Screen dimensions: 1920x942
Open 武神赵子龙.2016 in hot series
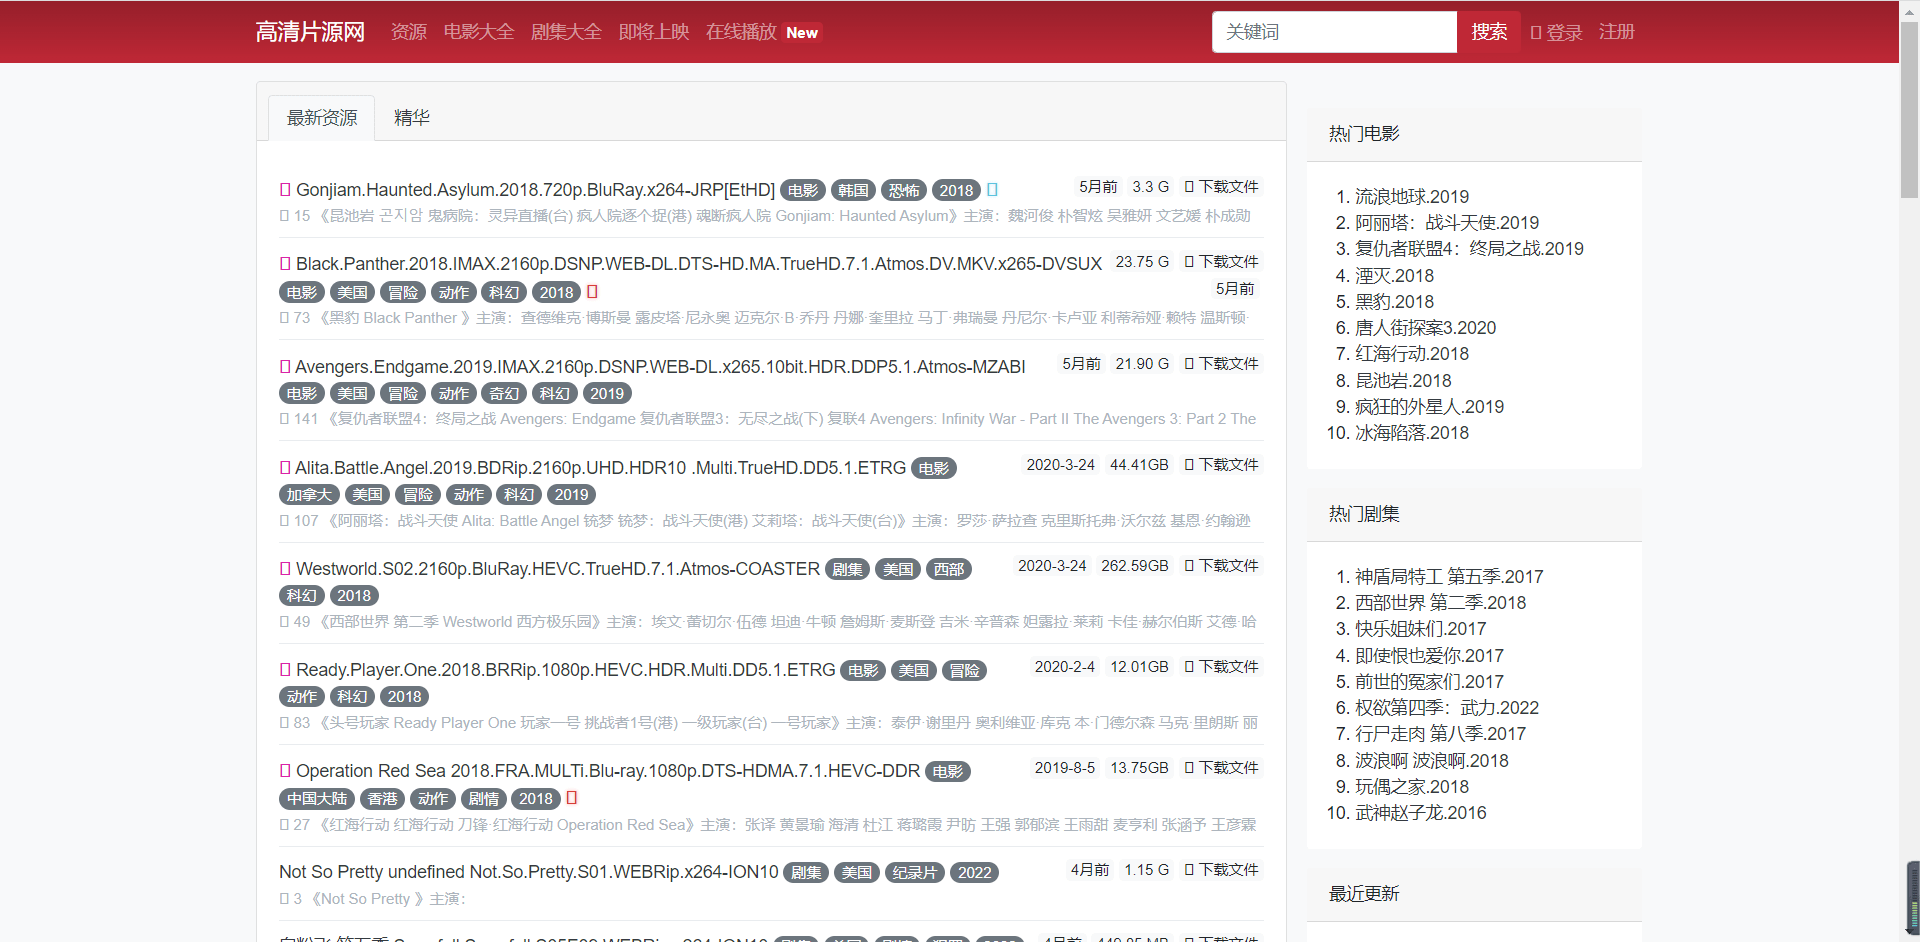coord(1420,813)
